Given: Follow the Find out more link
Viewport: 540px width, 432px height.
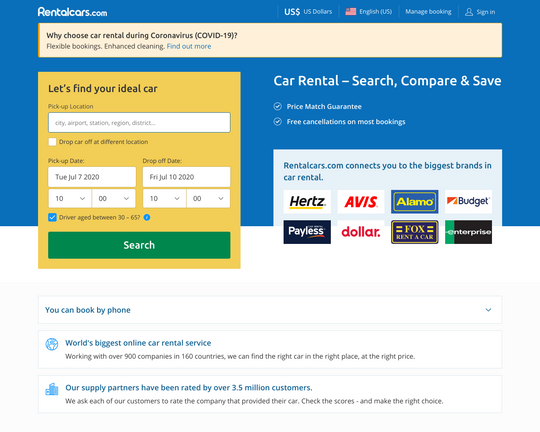Looking at the screenshot, I should (x=189, y=46).
